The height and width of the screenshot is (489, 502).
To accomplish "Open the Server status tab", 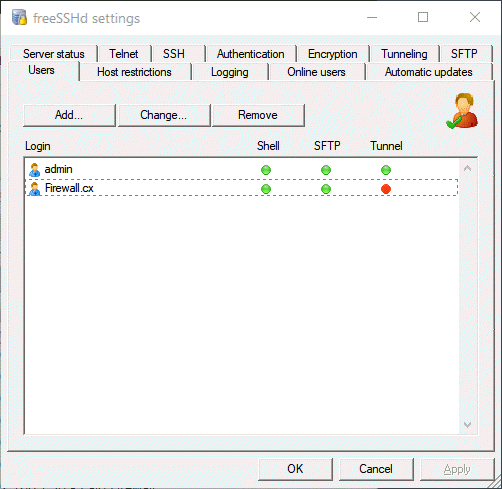I will click(54, 54).
